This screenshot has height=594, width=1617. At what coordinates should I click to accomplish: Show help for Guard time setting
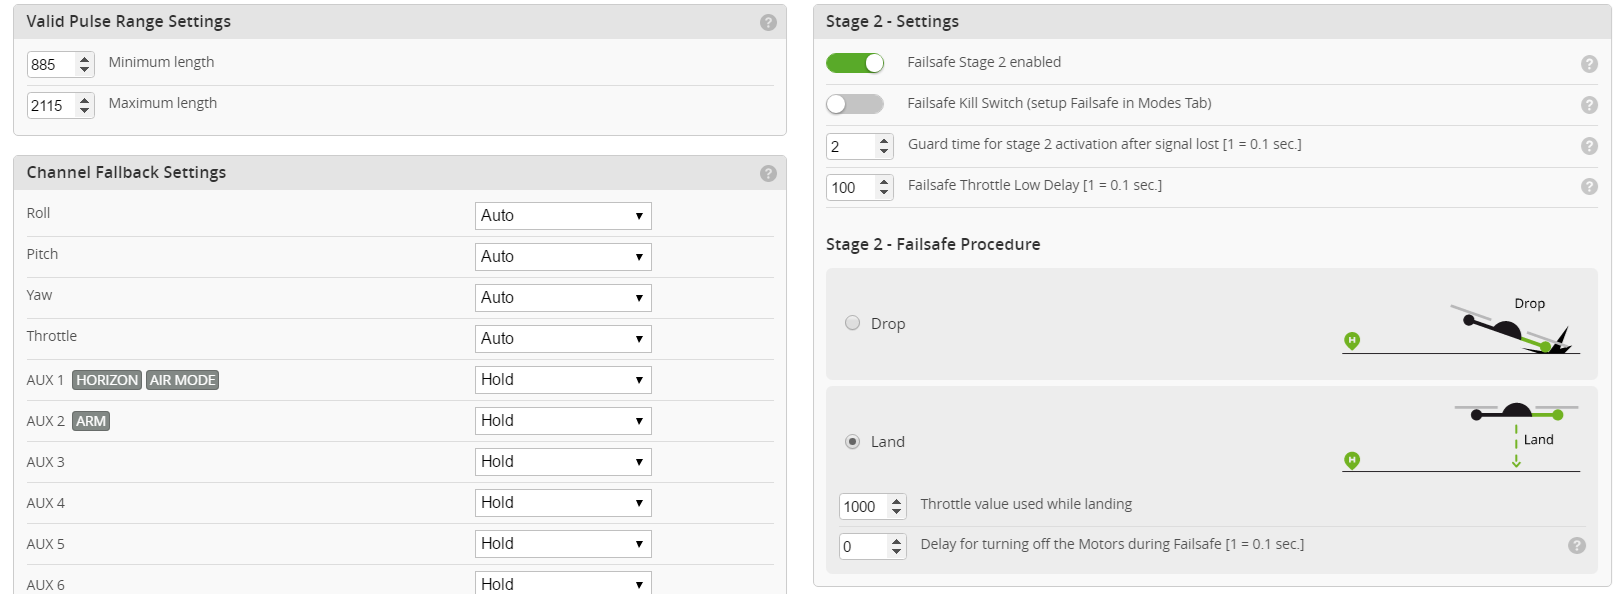tap(1589, 146)
